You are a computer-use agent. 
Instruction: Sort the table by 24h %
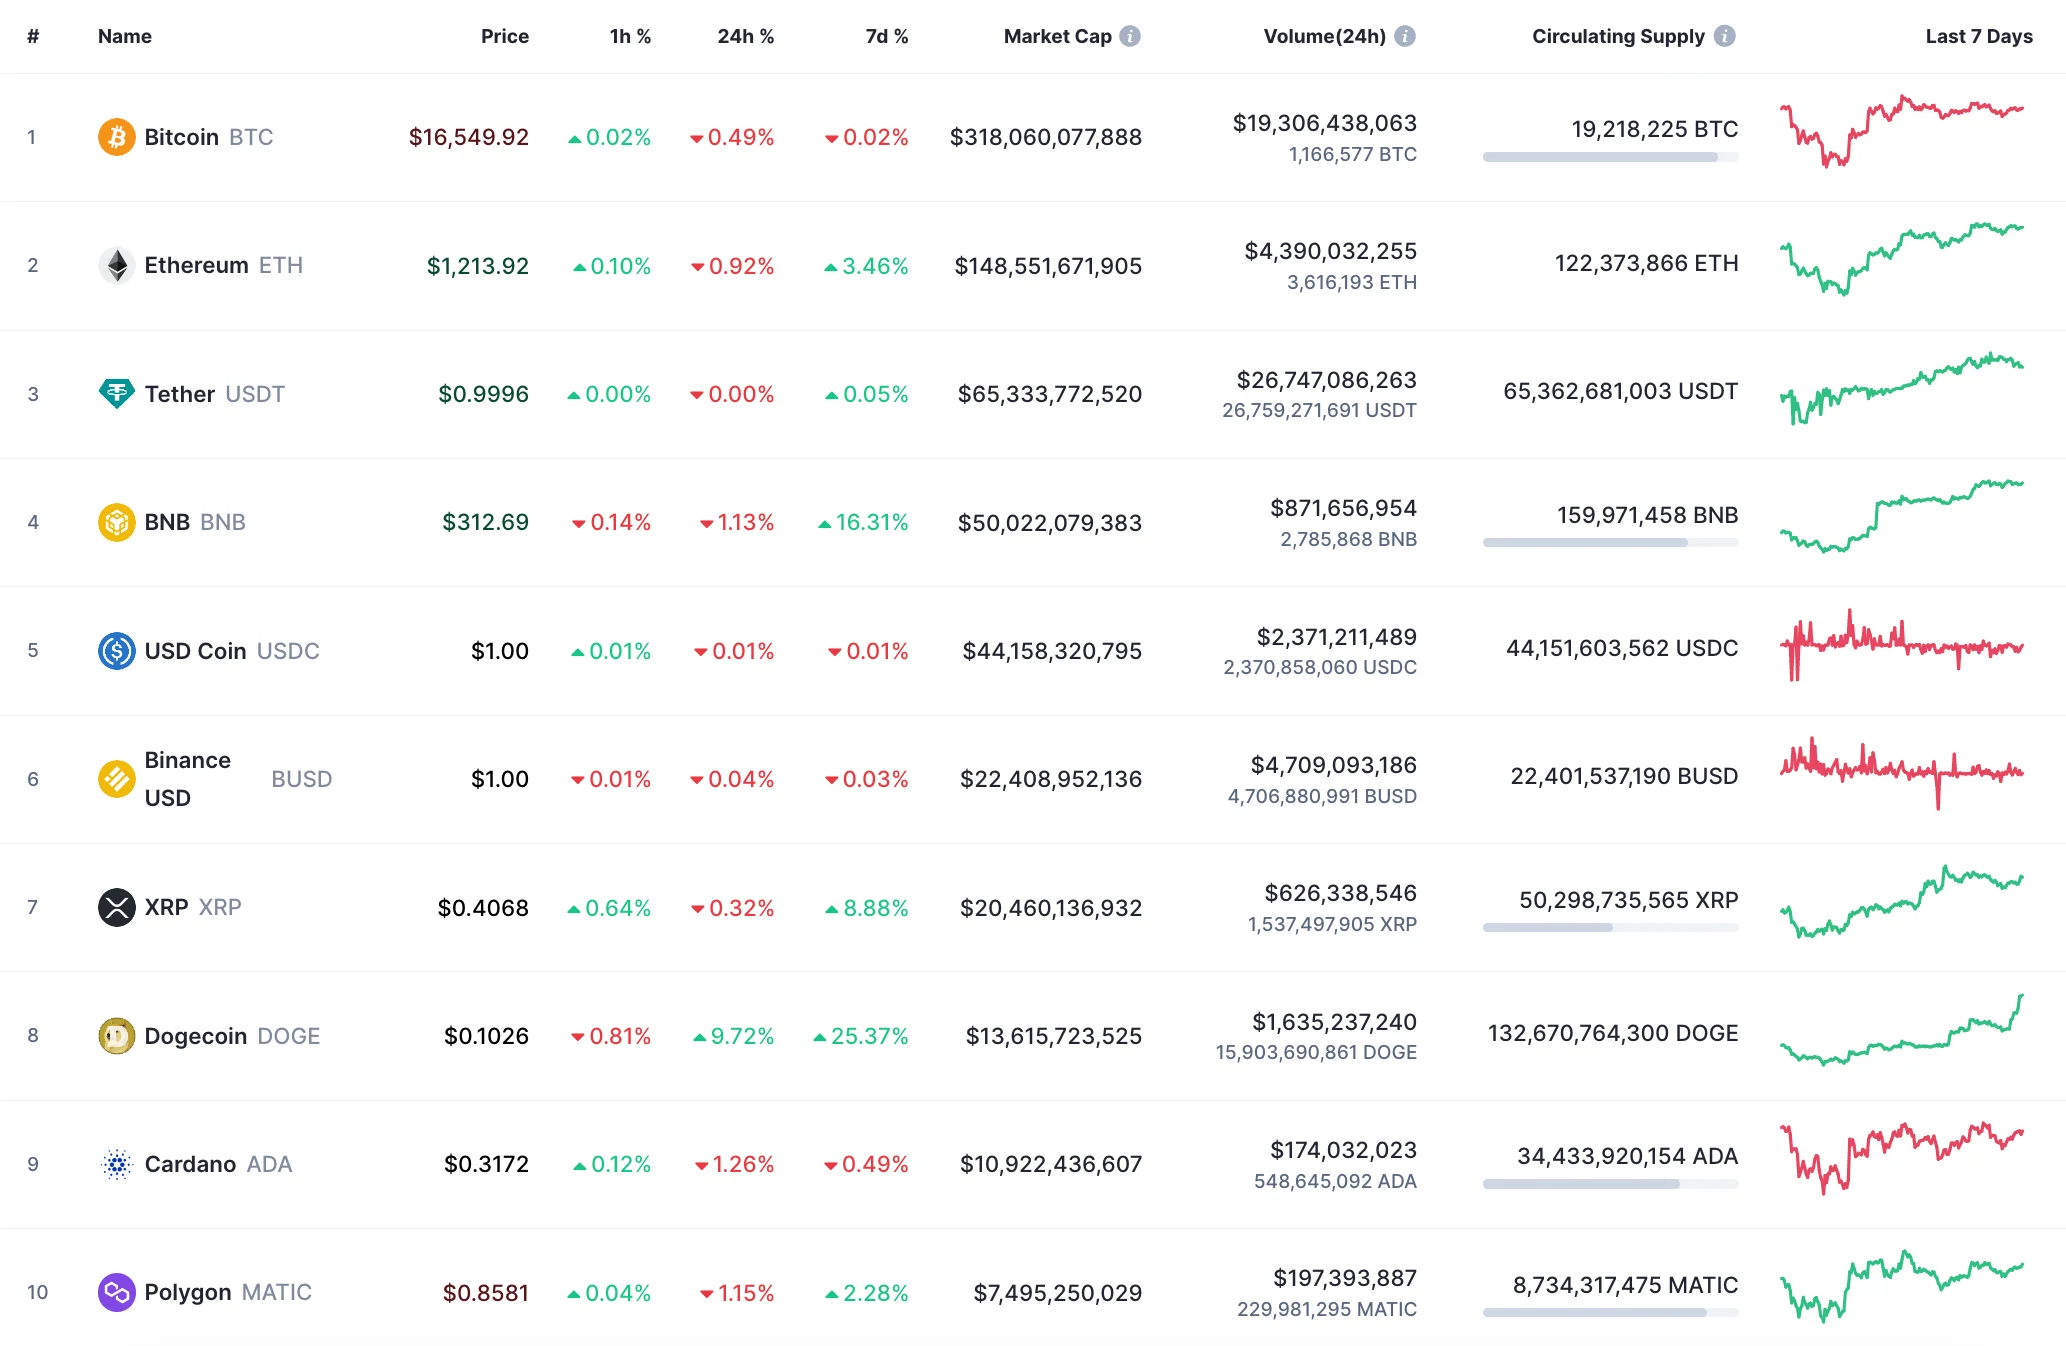(745, 36)
